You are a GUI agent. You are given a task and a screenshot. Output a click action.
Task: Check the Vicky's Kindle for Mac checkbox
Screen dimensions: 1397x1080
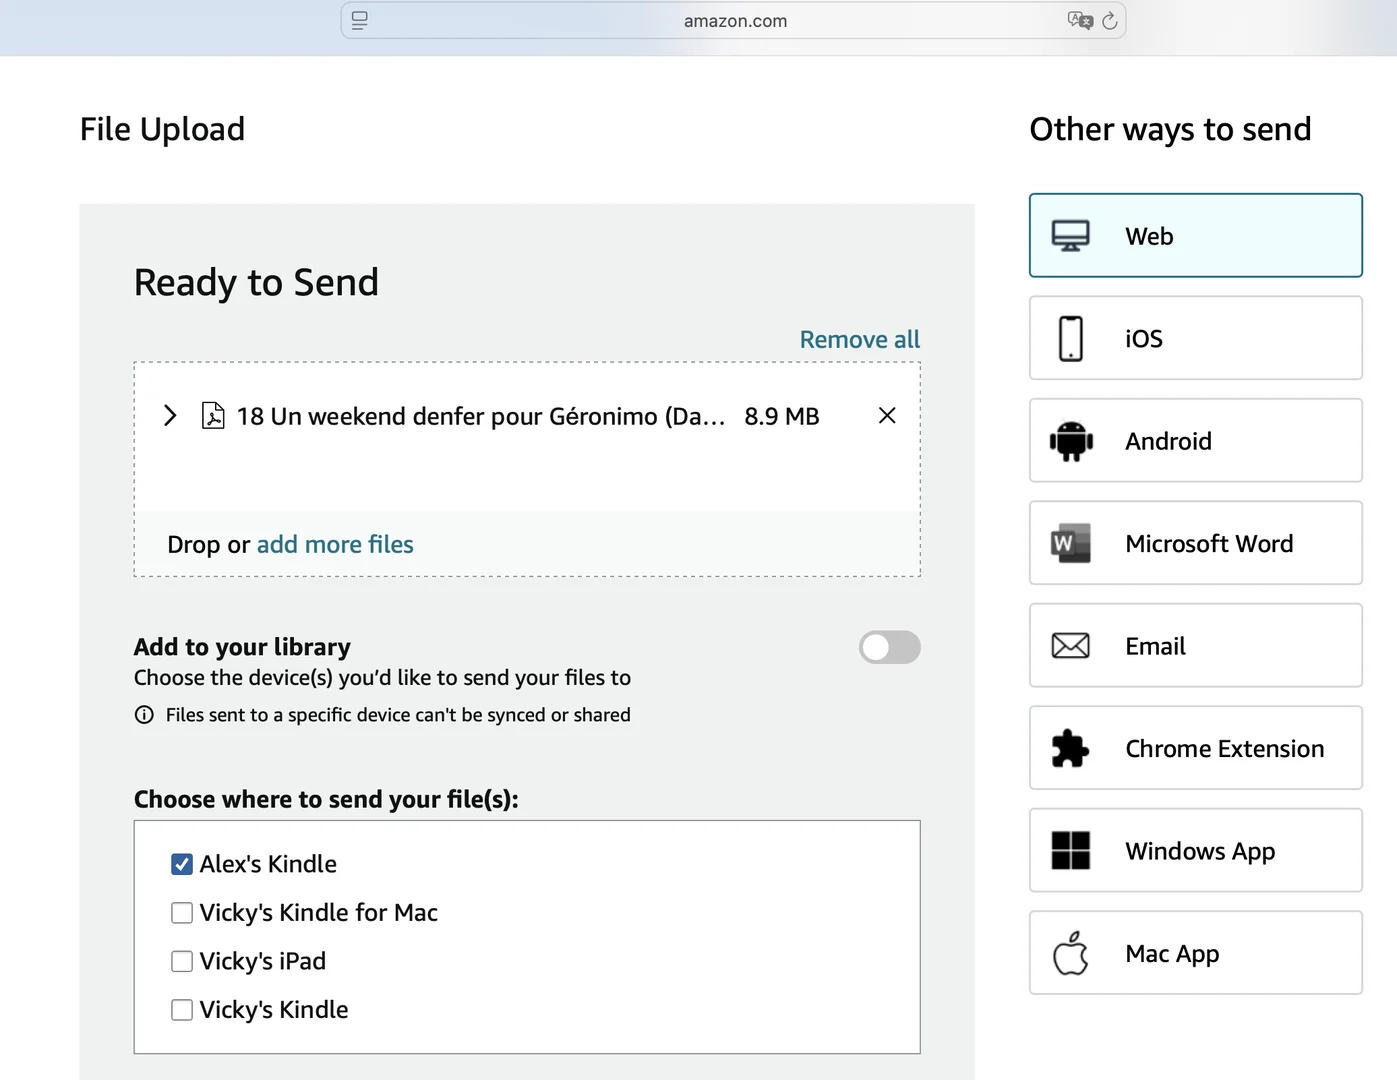[182, 913]
